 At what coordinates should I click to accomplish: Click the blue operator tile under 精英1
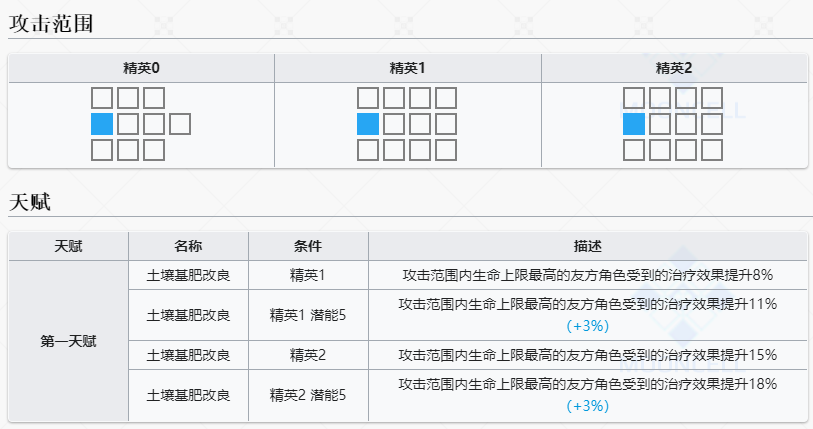[368, 124]
